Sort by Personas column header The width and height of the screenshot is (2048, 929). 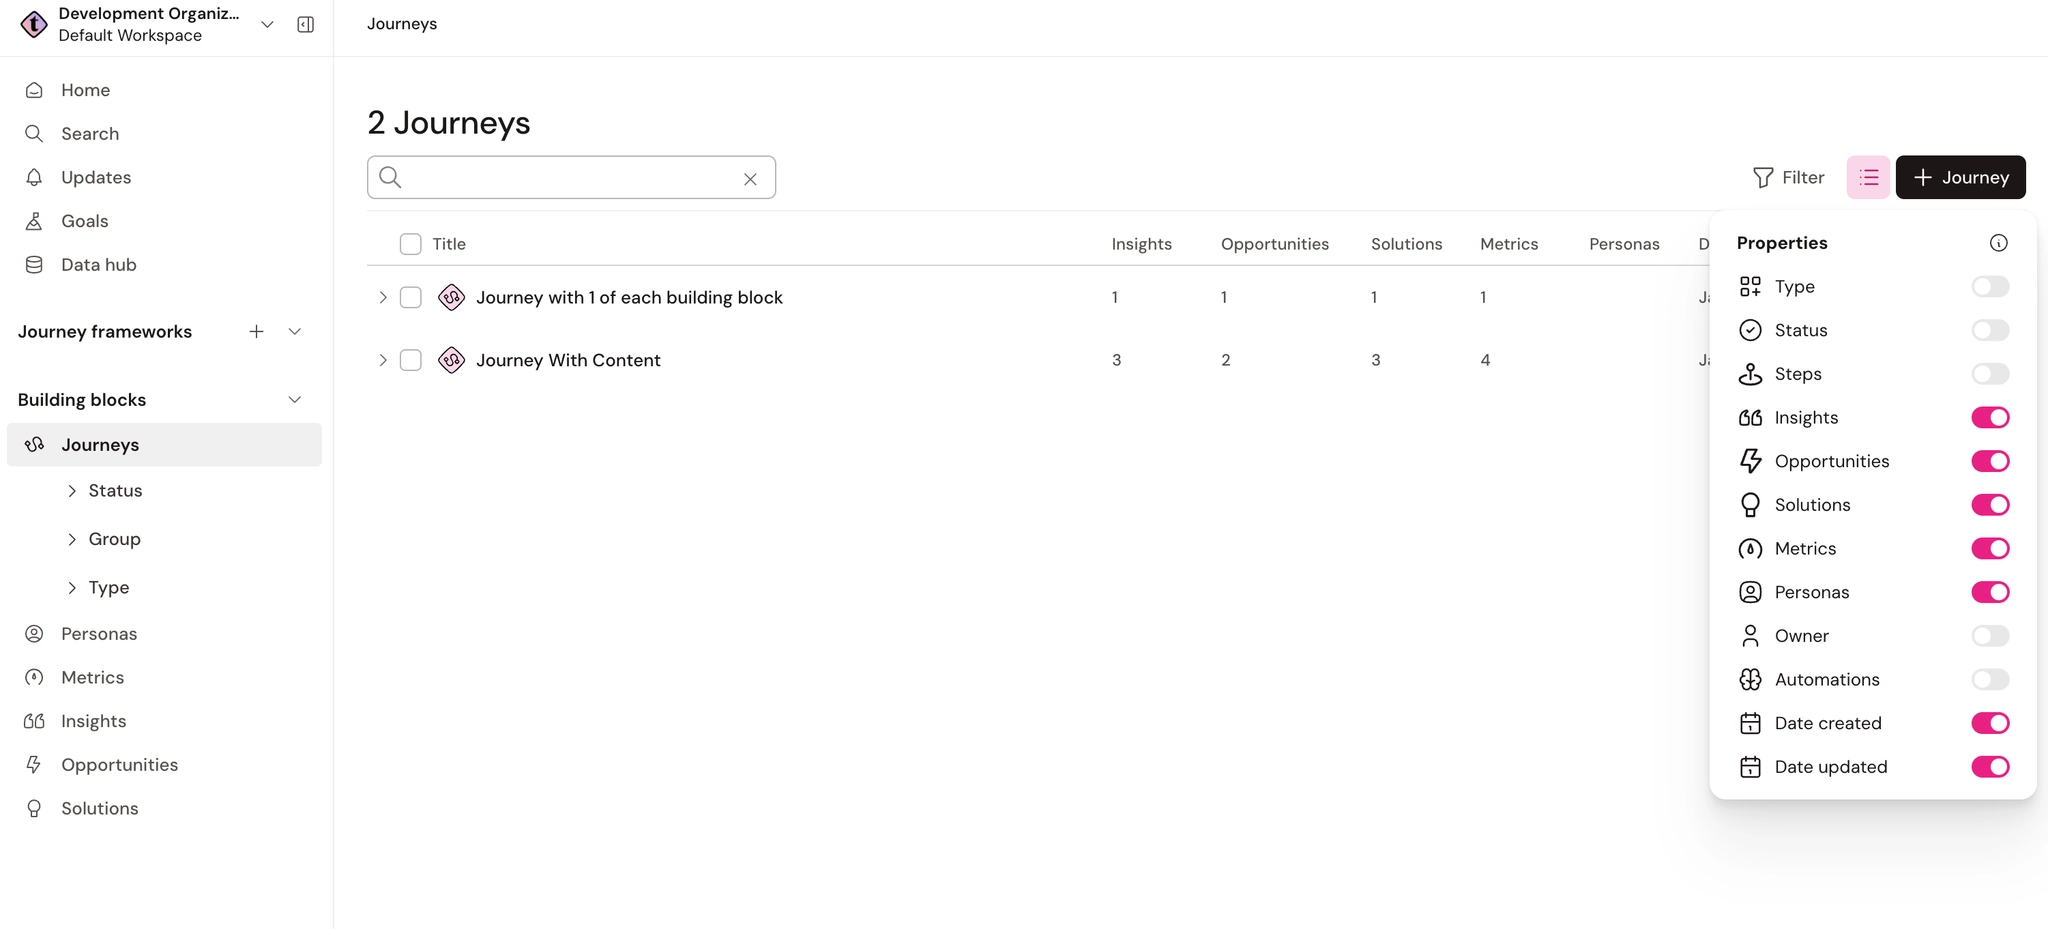[x=1624, y=244]
